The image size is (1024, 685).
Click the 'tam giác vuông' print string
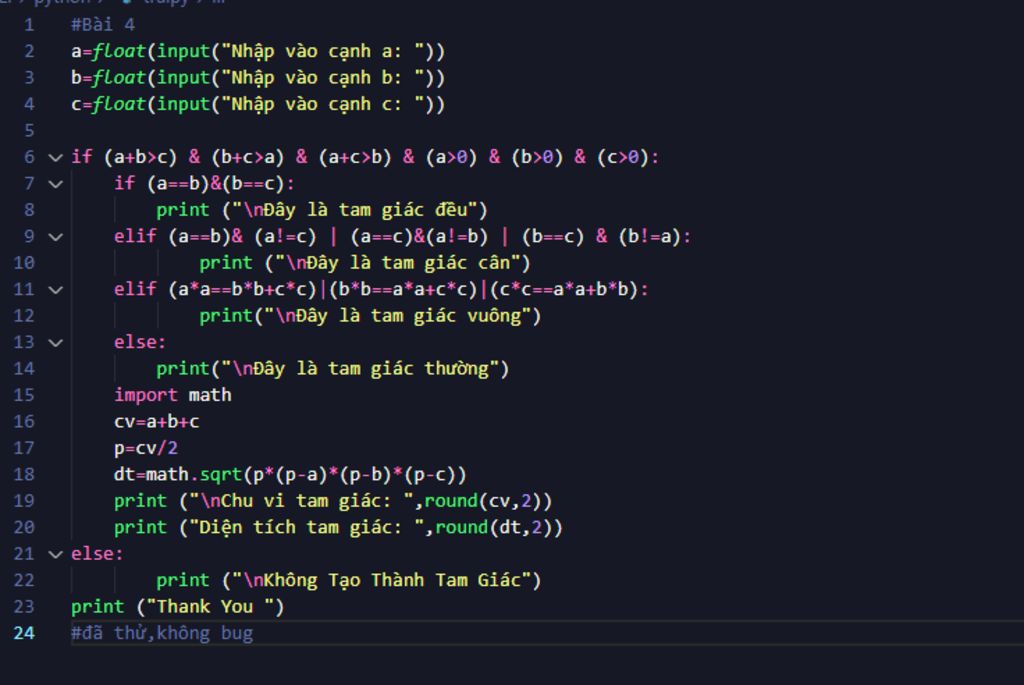point(398,316)
